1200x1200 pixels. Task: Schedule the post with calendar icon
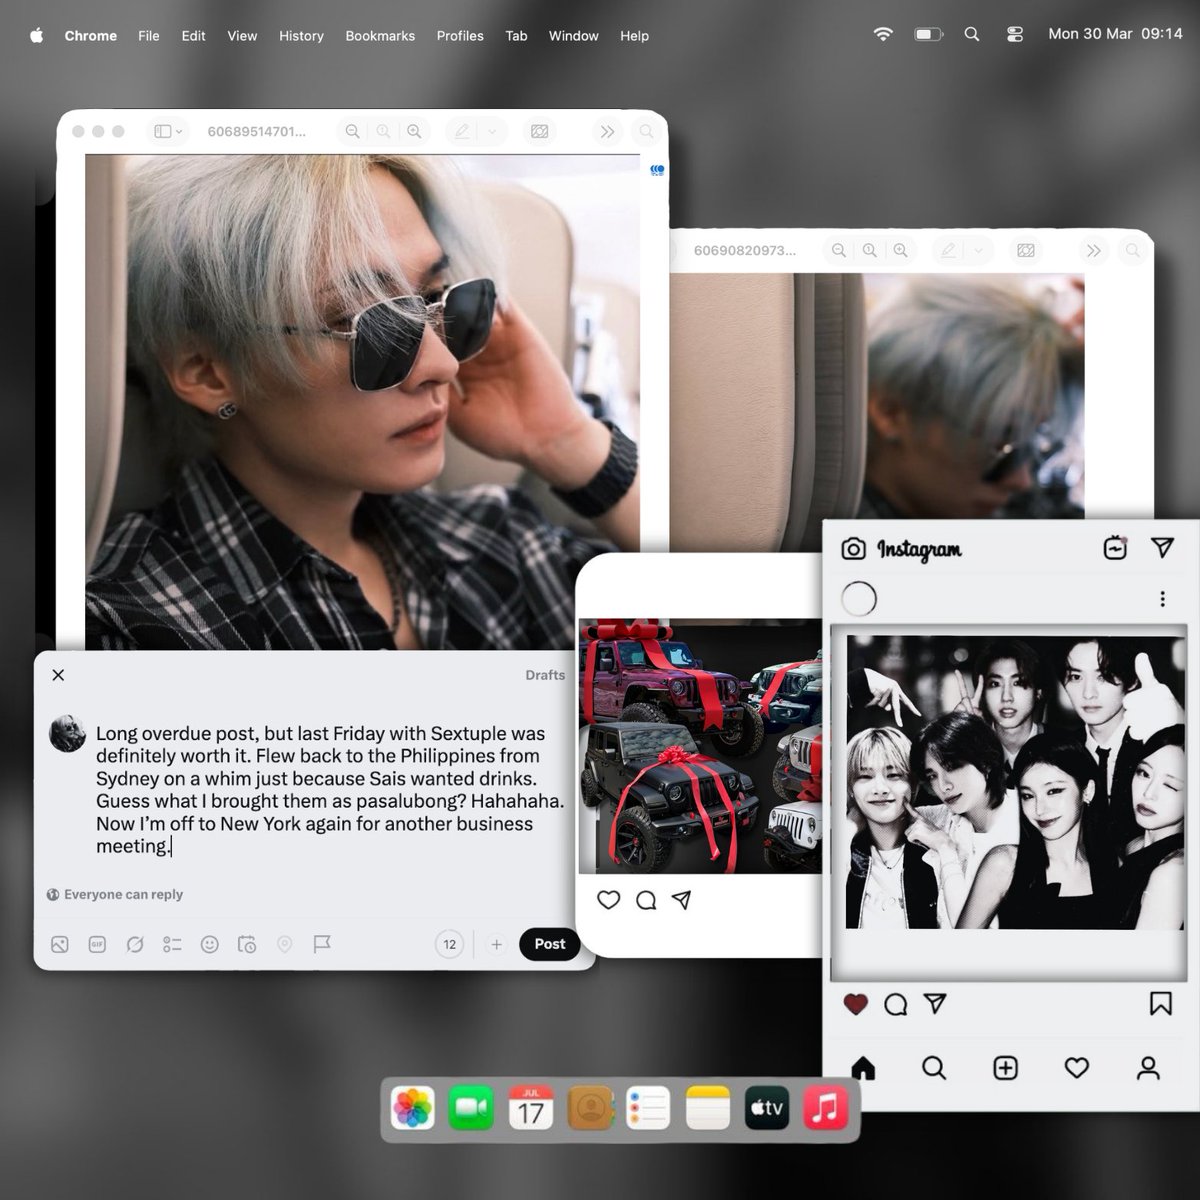pos(247,944)
